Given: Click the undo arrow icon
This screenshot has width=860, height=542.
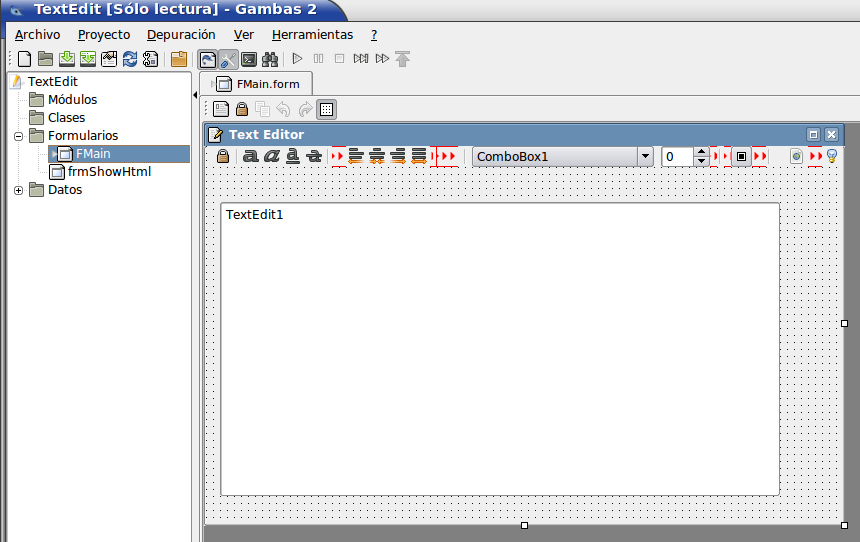Looking at the screenshot, I should pos(284,109).
